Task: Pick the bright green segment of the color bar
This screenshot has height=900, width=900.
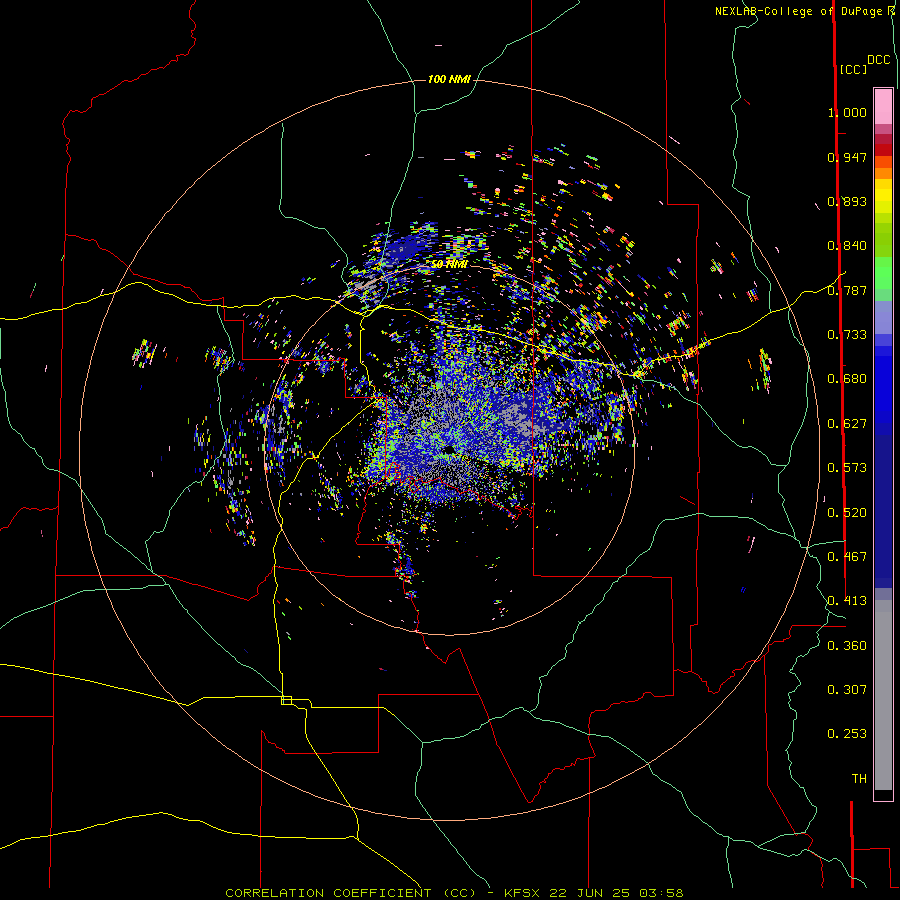Action: [x=883, y=273]
